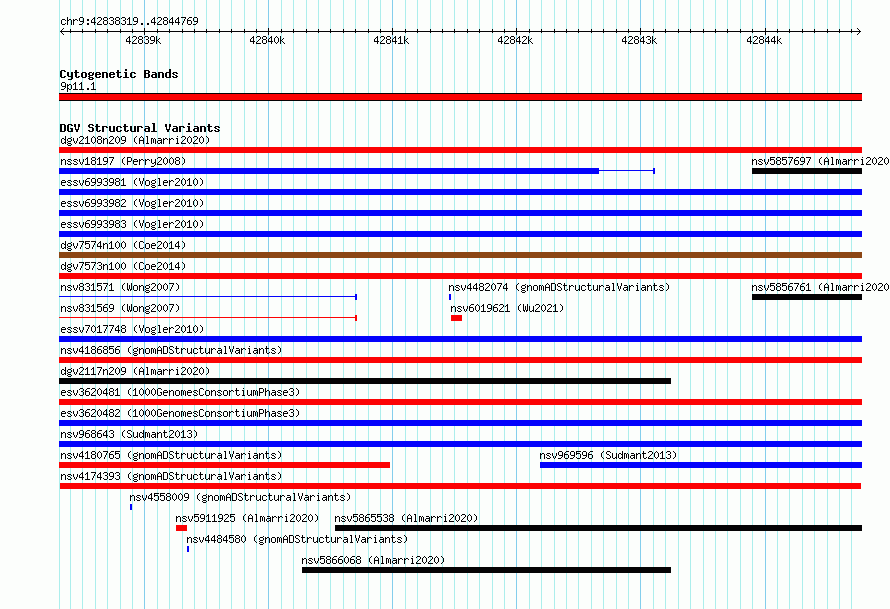The height and width of the screenshot is (609, 890).
Task: Click the nsv4558009 (gnomADStructuralVariants) label
Action: tap(240, 497)
